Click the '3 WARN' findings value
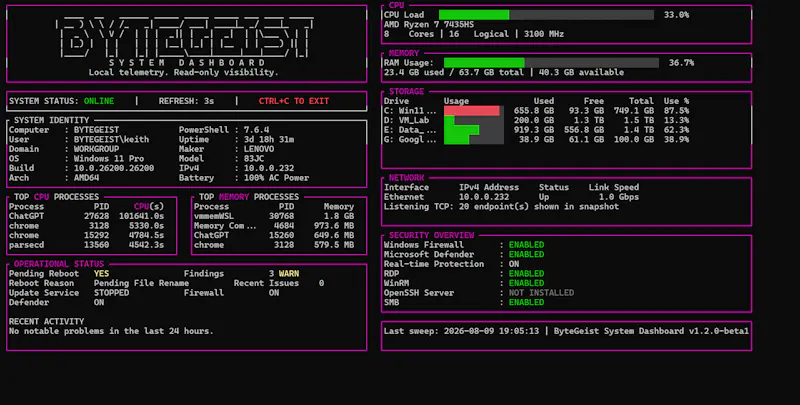Image resolution: width=800 pixels, height=405 pixels. 284,274
